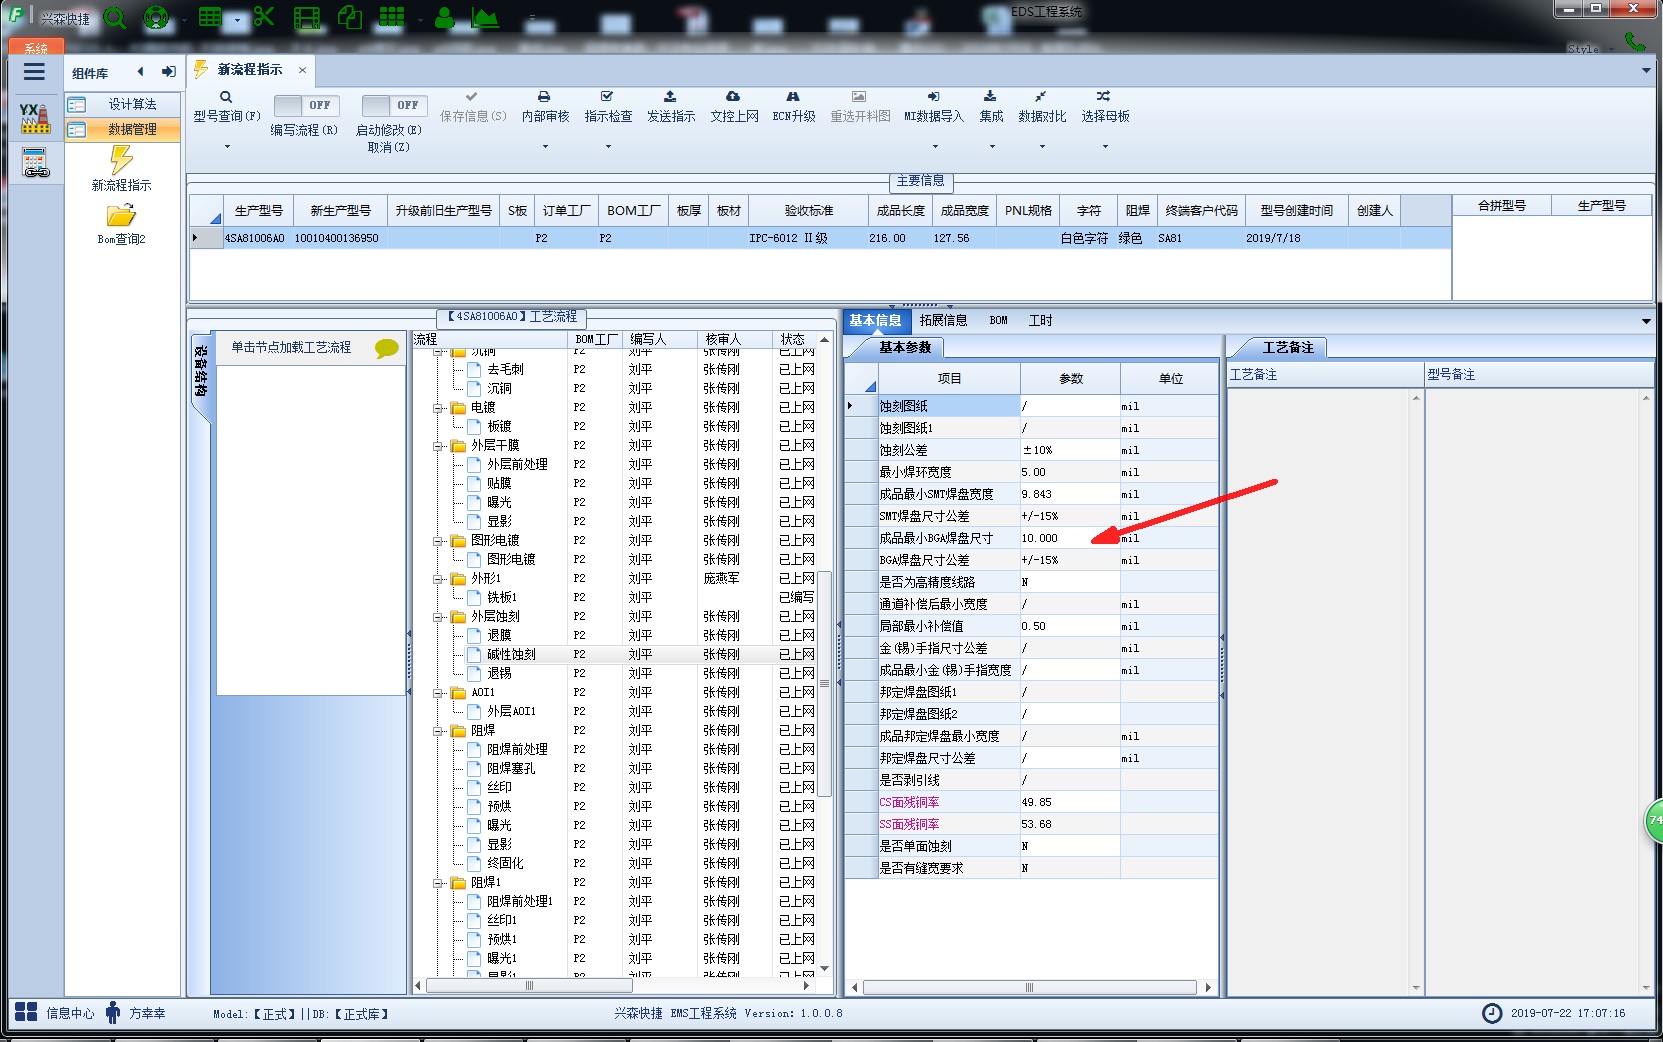1663x1042 pixels.
Task: Click 信息中心 in status bar
Action: click(70, 1013)
